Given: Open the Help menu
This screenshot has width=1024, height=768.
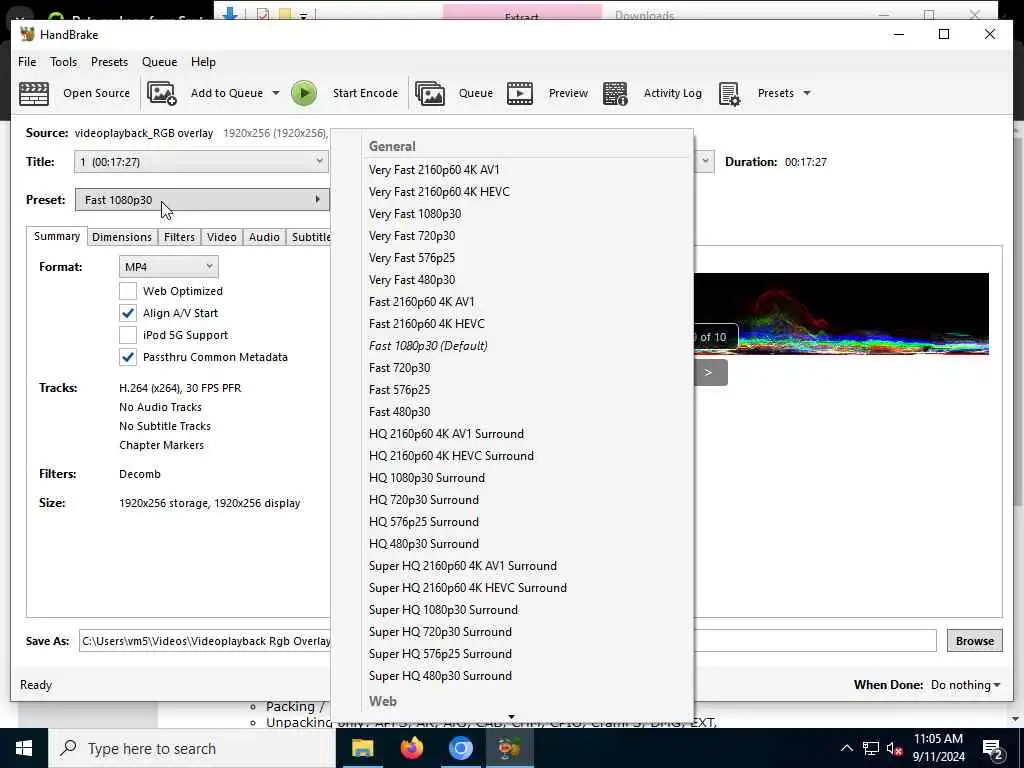Looking at the screenshot, I should click(x=203, y=61).
